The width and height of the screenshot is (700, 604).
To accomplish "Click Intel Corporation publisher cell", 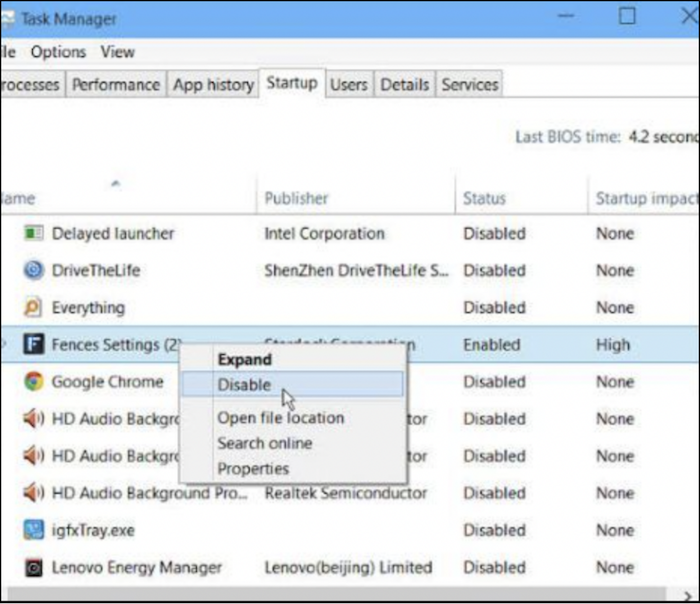I will point(324,233).
